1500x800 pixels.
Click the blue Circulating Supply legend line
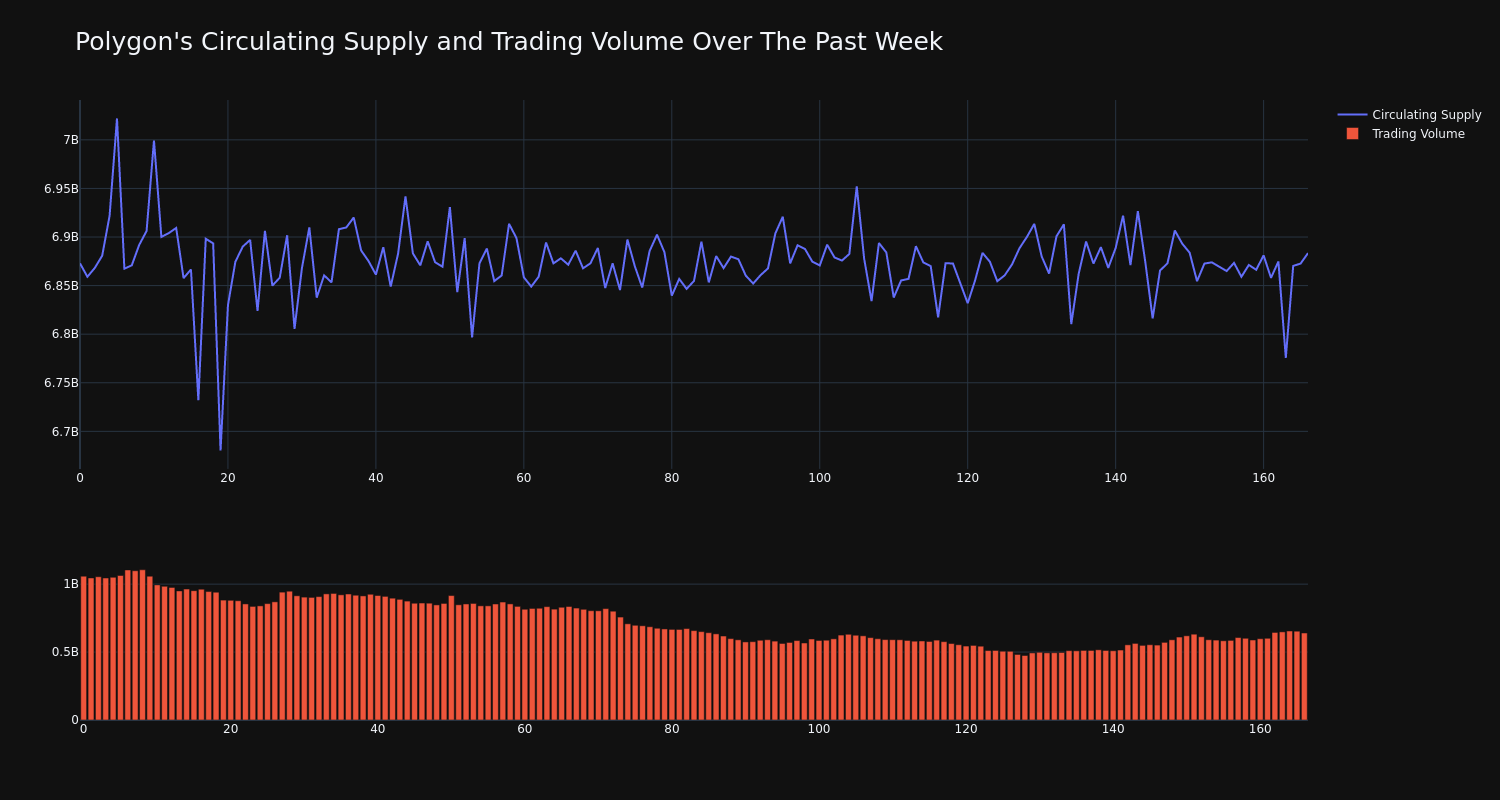[1352, 115]
